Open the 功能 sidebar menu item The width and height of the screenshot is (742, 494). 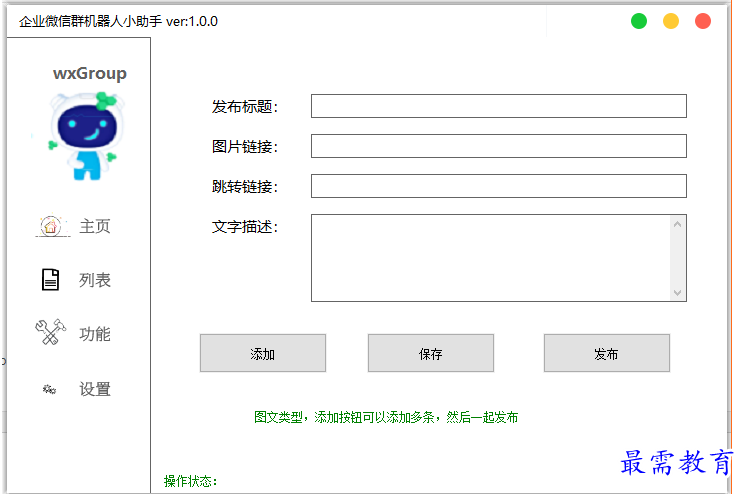[x=95, y=334]
